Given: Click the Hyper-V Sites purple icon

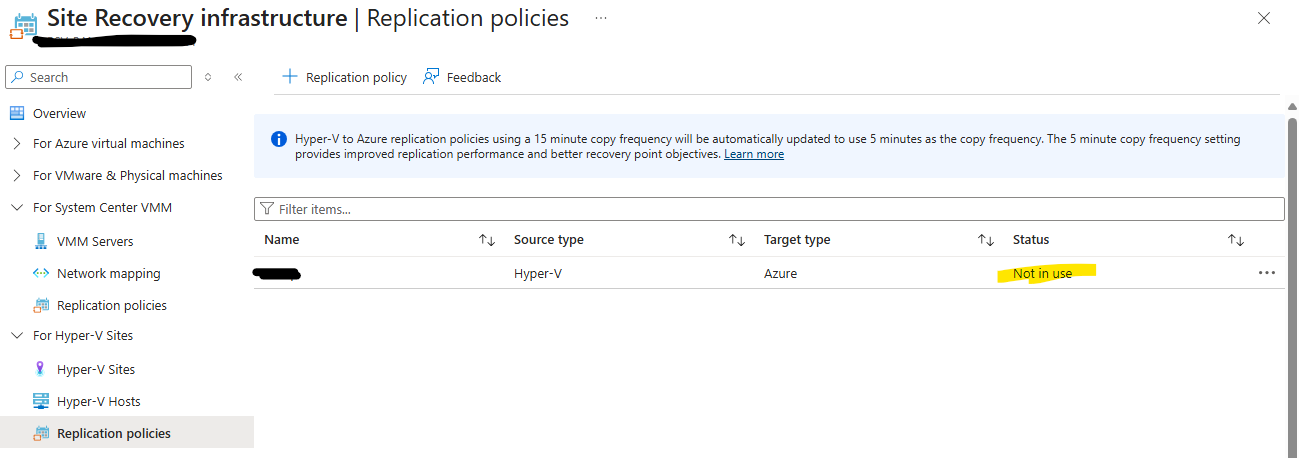Looking at the screenshot, I should pos(41,369).
